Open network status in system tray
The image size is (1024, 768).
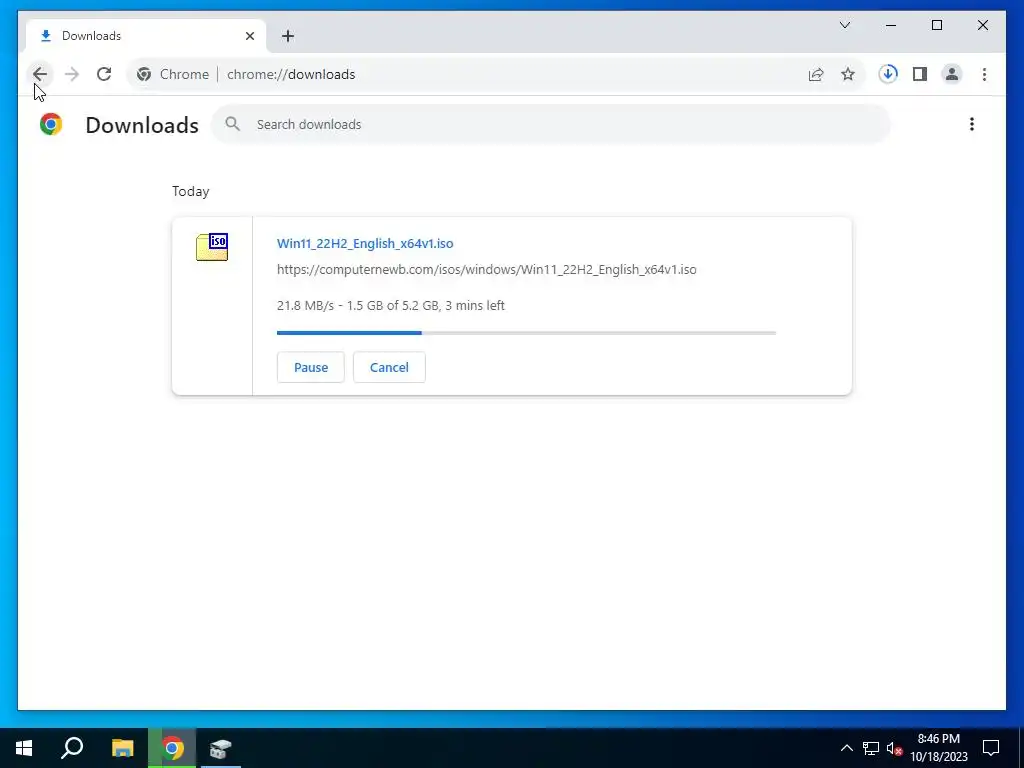tap(871, 748)
